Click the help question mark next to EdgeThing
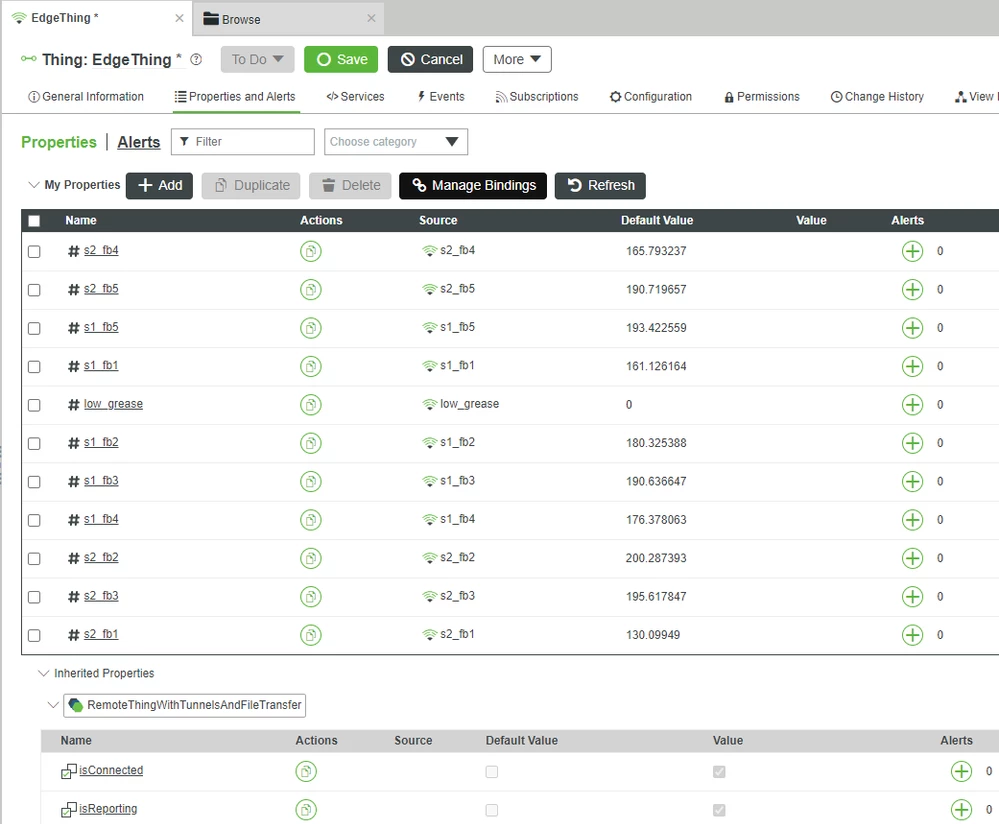Viewport: 999px width, 824px height. click(196, 59)
